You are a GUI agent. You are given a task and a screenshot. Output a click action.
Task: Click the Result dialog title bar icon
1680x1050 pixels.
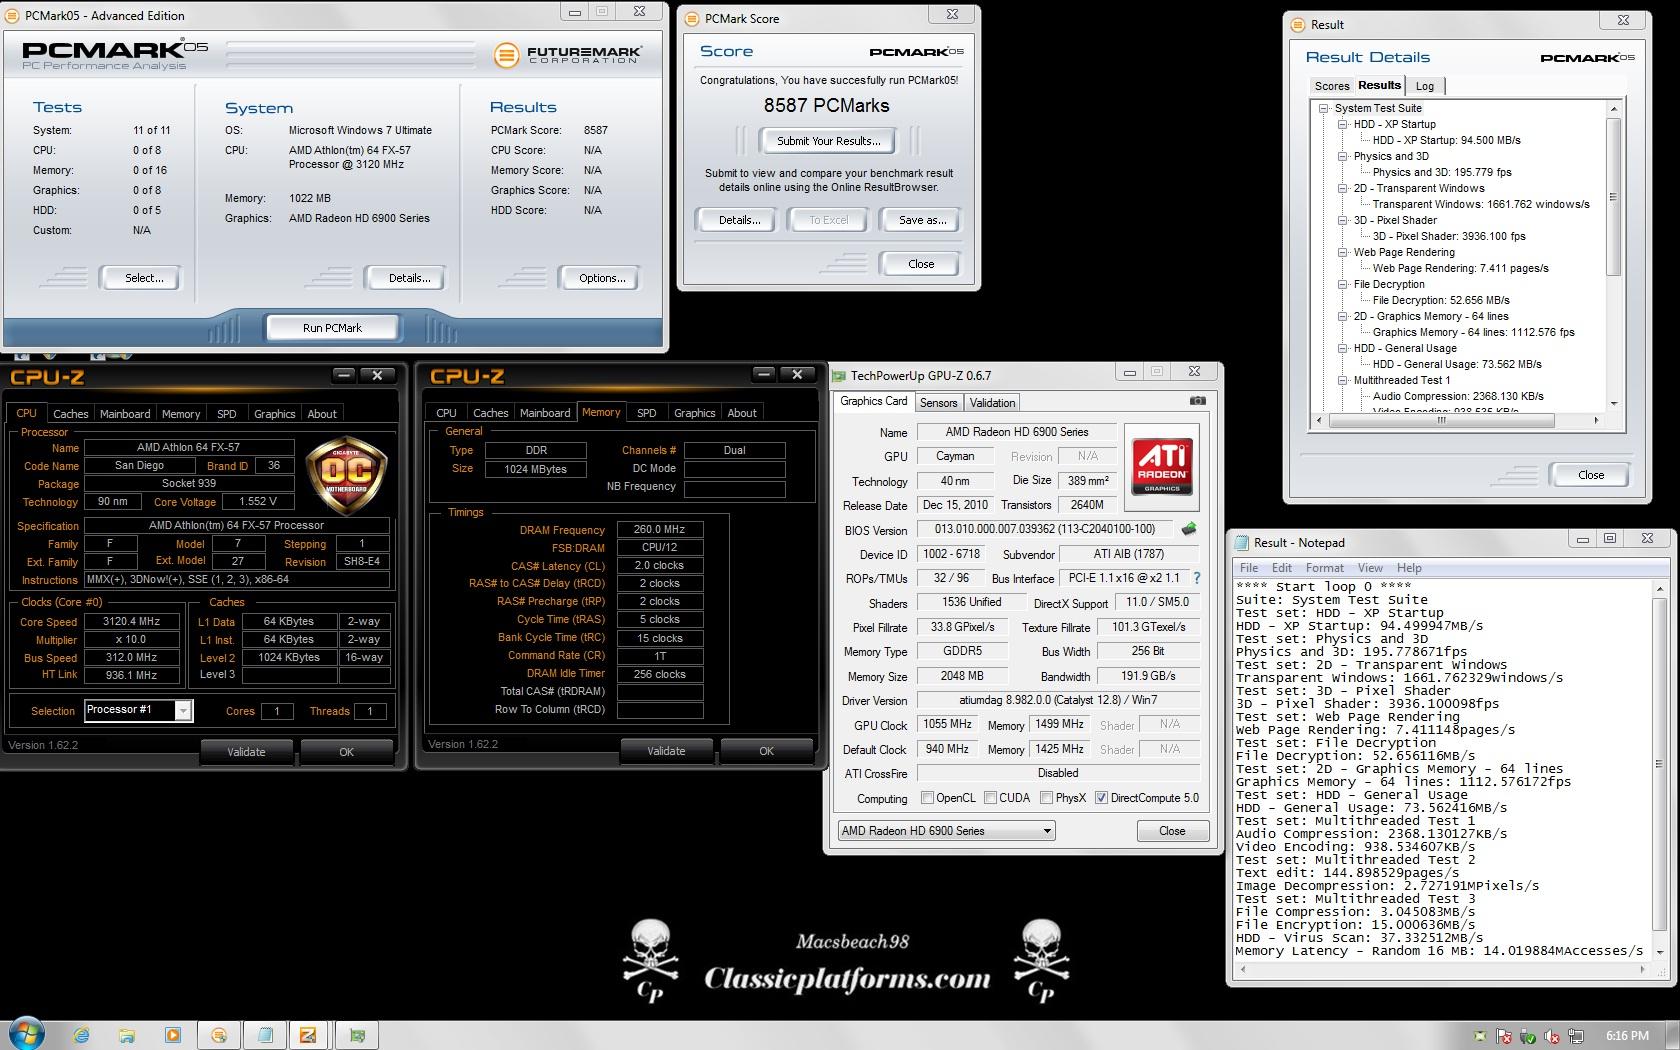click(1298, 24)
